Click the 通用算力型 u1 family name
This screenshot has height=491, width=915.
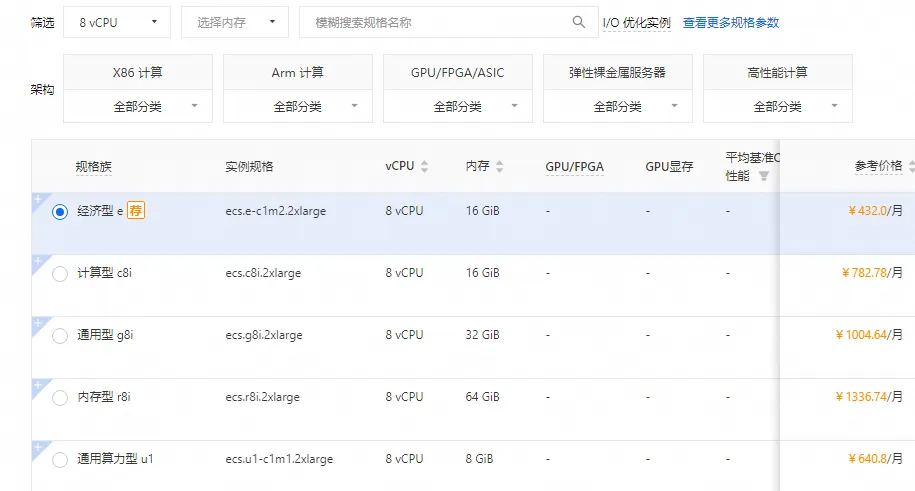[115, 458]
